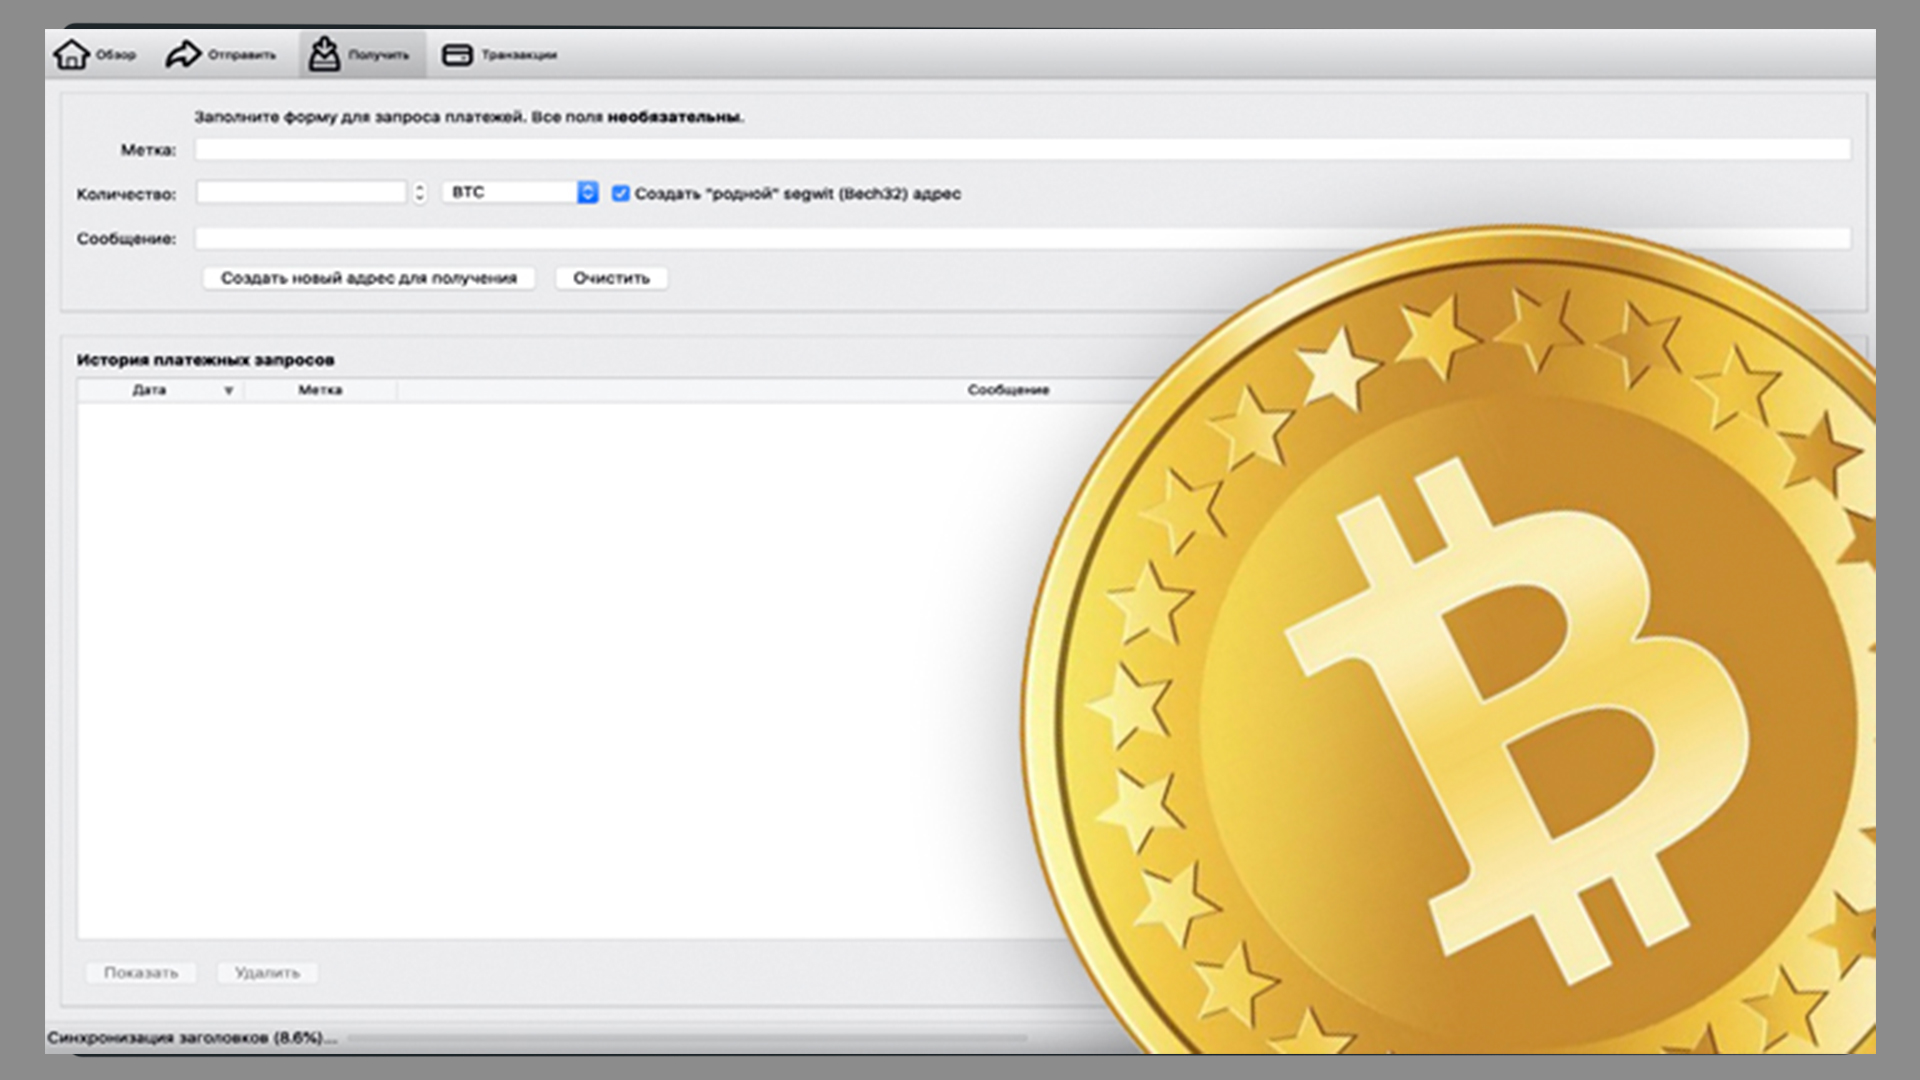Open the Транзакции card icon
Viewport: 1920px width, 1080px height.
click(x=457, y=55)
